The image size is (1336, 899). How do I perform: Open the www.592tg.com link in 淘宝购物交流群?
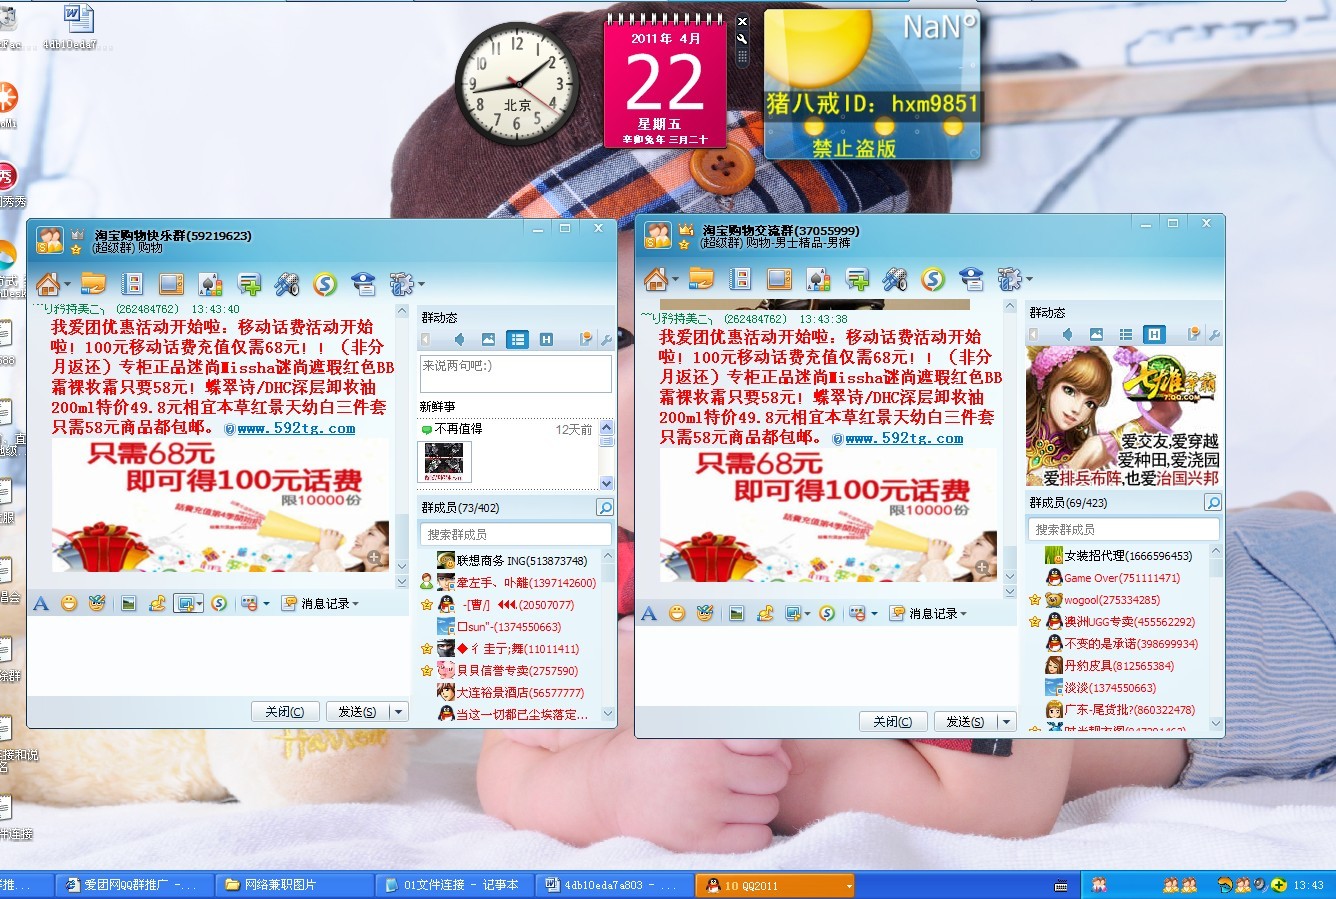pos(904,438)
